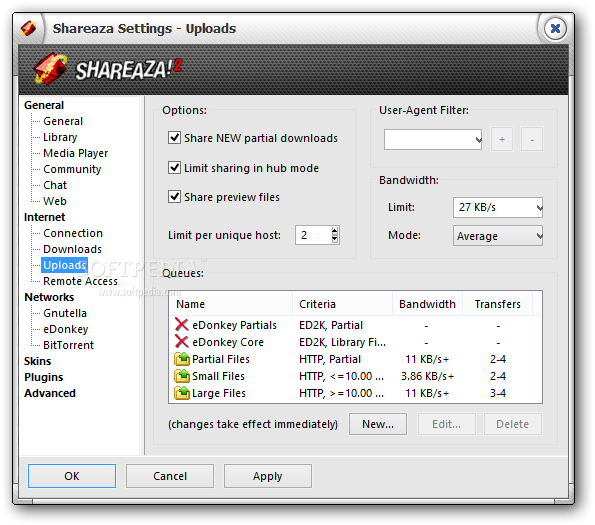Decrease Limit per unique host value

pyautogui.click(x=334, y=239)
